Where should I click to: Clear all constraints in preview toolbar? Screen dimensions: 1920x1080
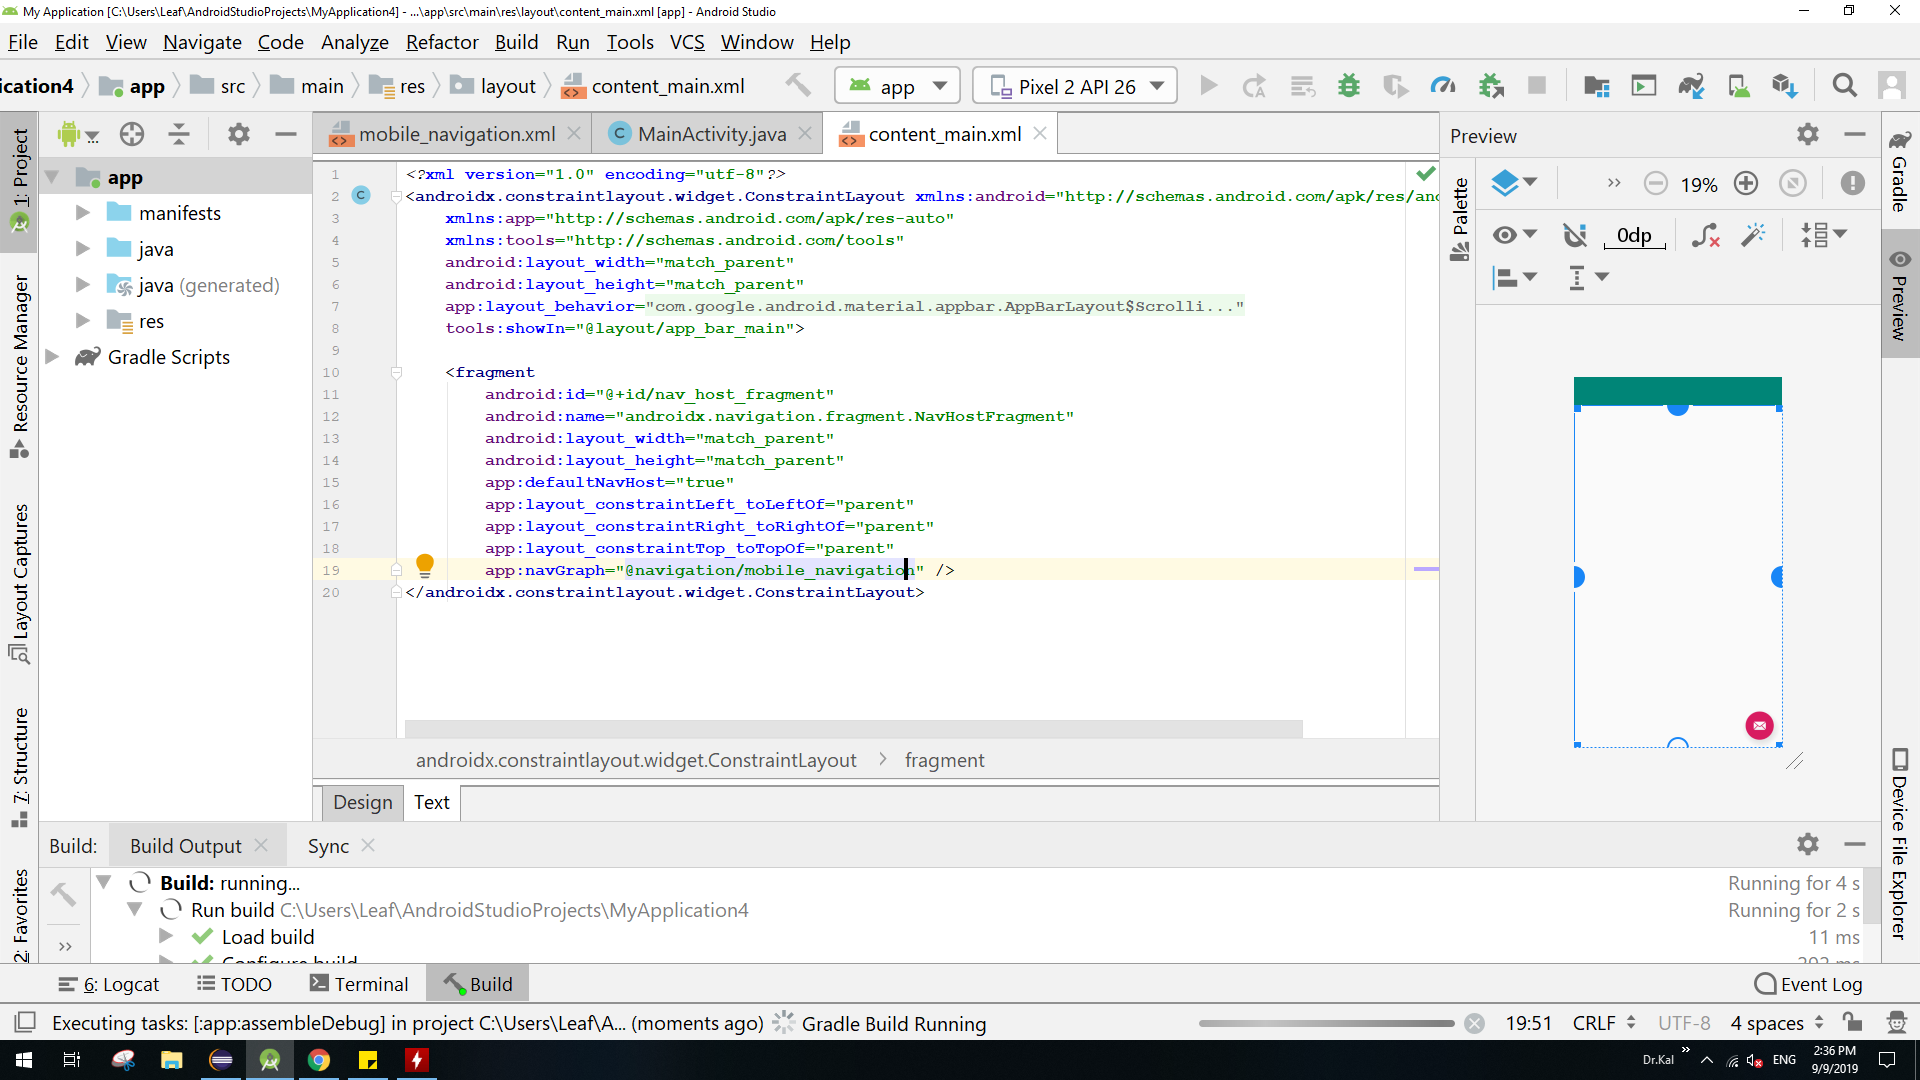[1705, 235]
